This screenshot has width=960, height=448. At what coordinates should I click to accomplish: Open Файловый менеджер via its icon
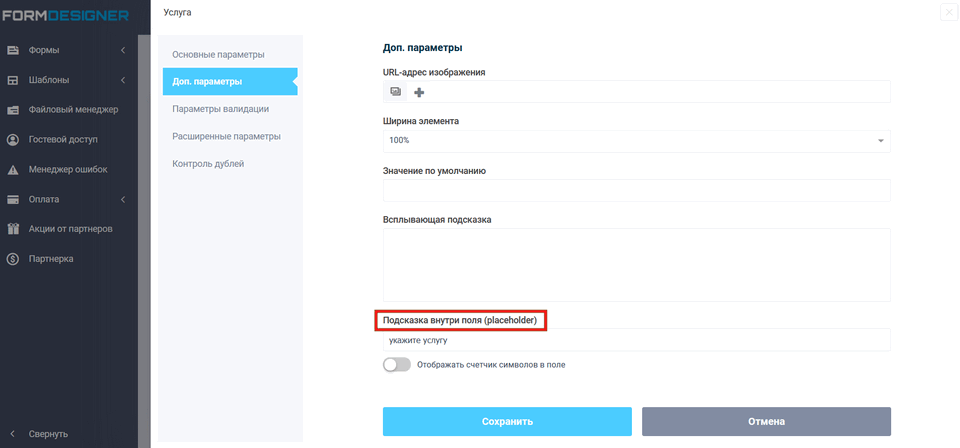[x=14, y=110]
